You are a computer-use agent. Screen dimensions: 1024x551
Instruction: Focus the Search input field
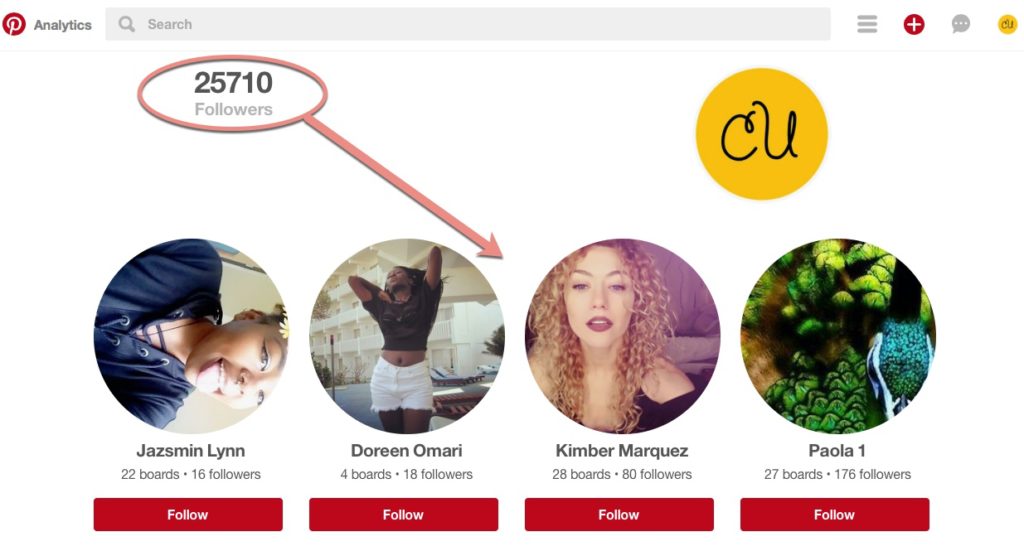tap(468, 24)
